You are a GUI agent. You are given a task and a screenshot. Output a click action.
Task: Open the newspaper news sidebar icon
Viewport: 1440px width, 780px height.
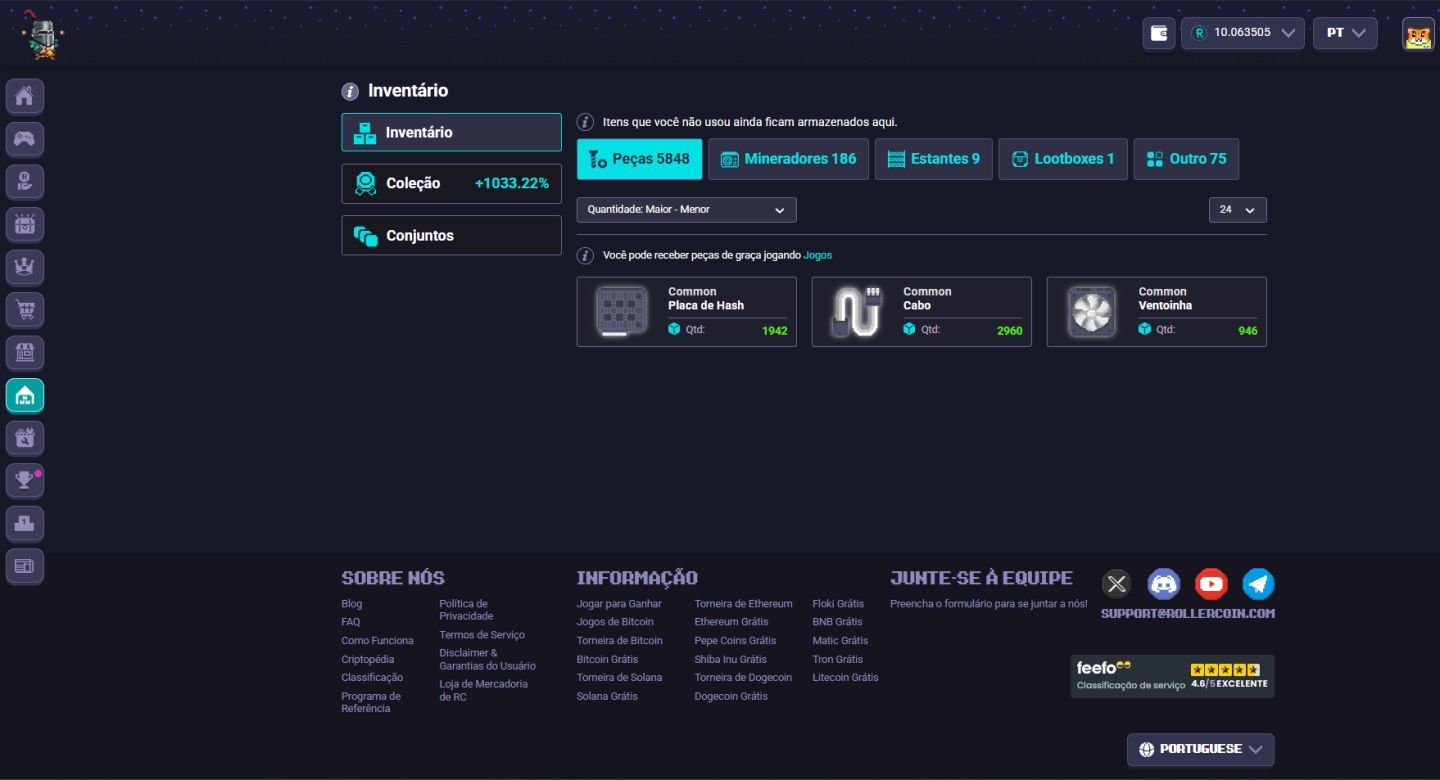point(25,566)
